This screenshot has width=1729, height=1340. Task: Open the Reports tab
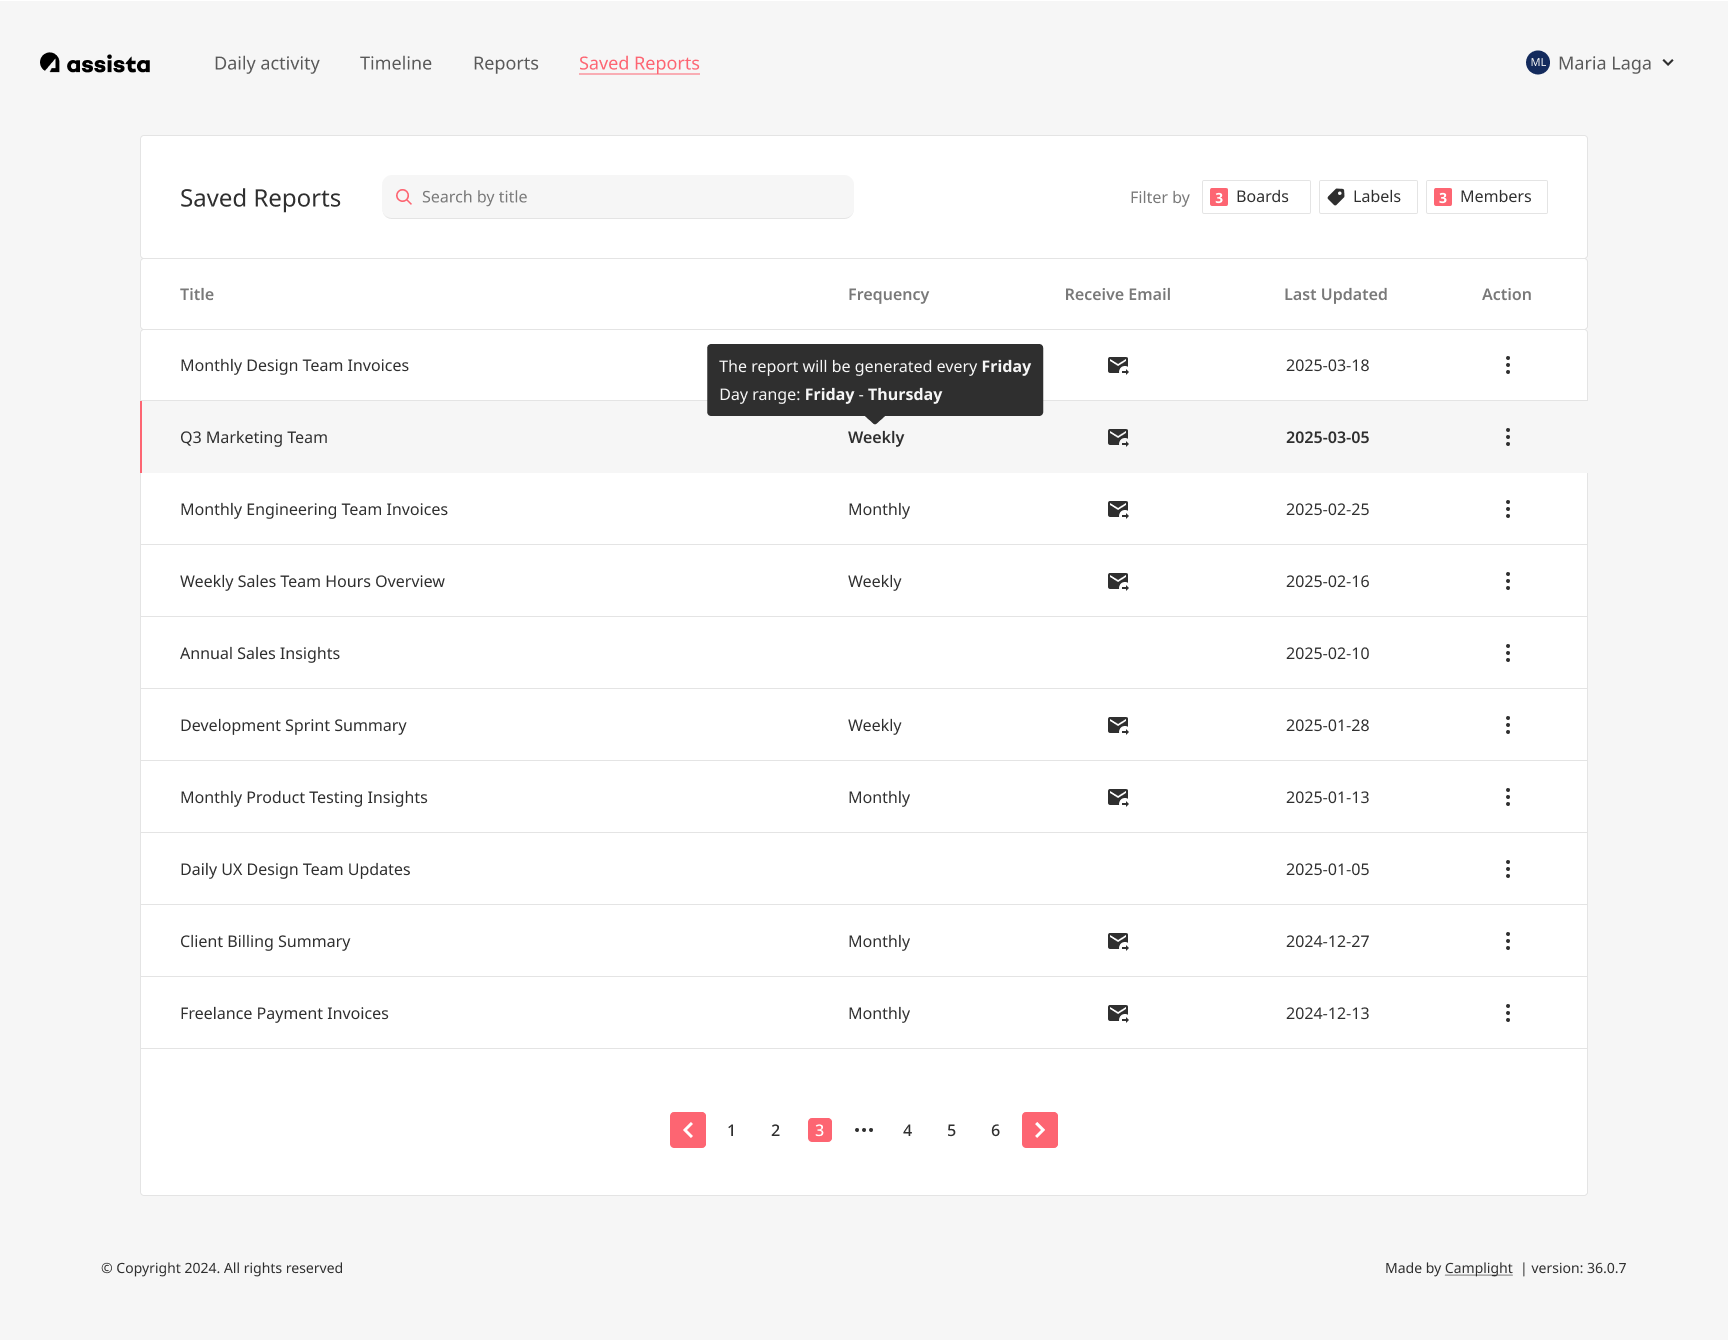tap(506, 63)
